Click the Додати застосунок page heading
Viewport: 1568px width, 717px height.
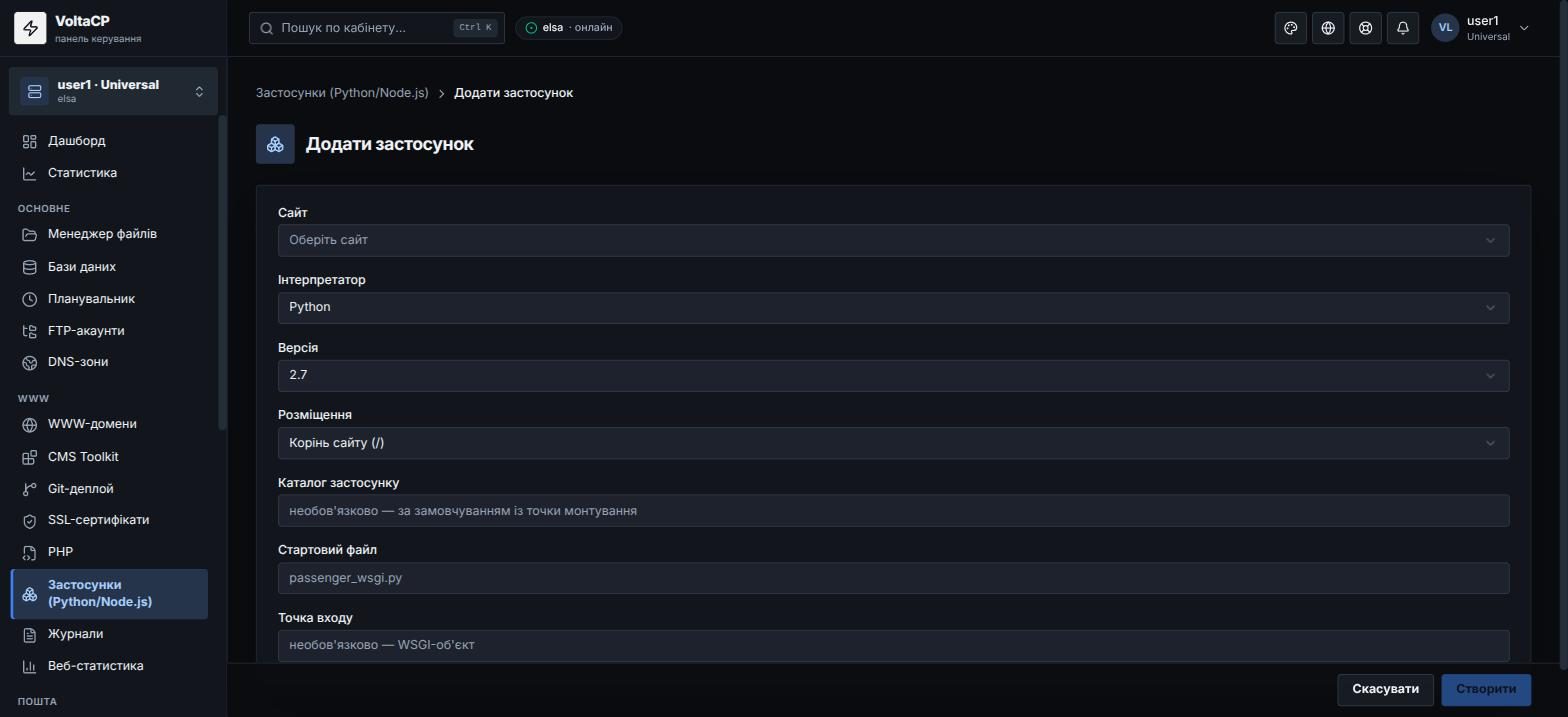390,144
